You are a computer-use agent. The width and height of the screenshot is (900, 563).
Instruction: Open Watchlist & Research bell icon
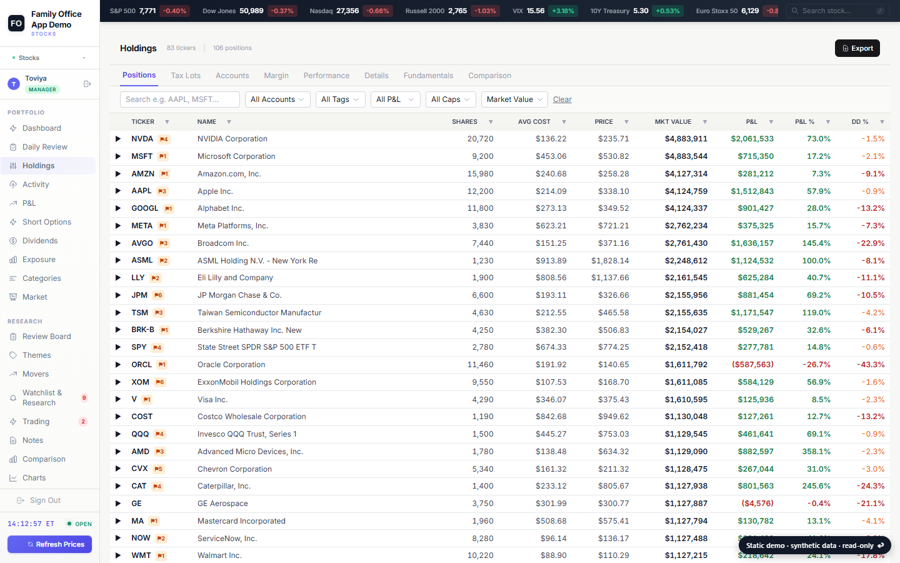coord(13,398)
